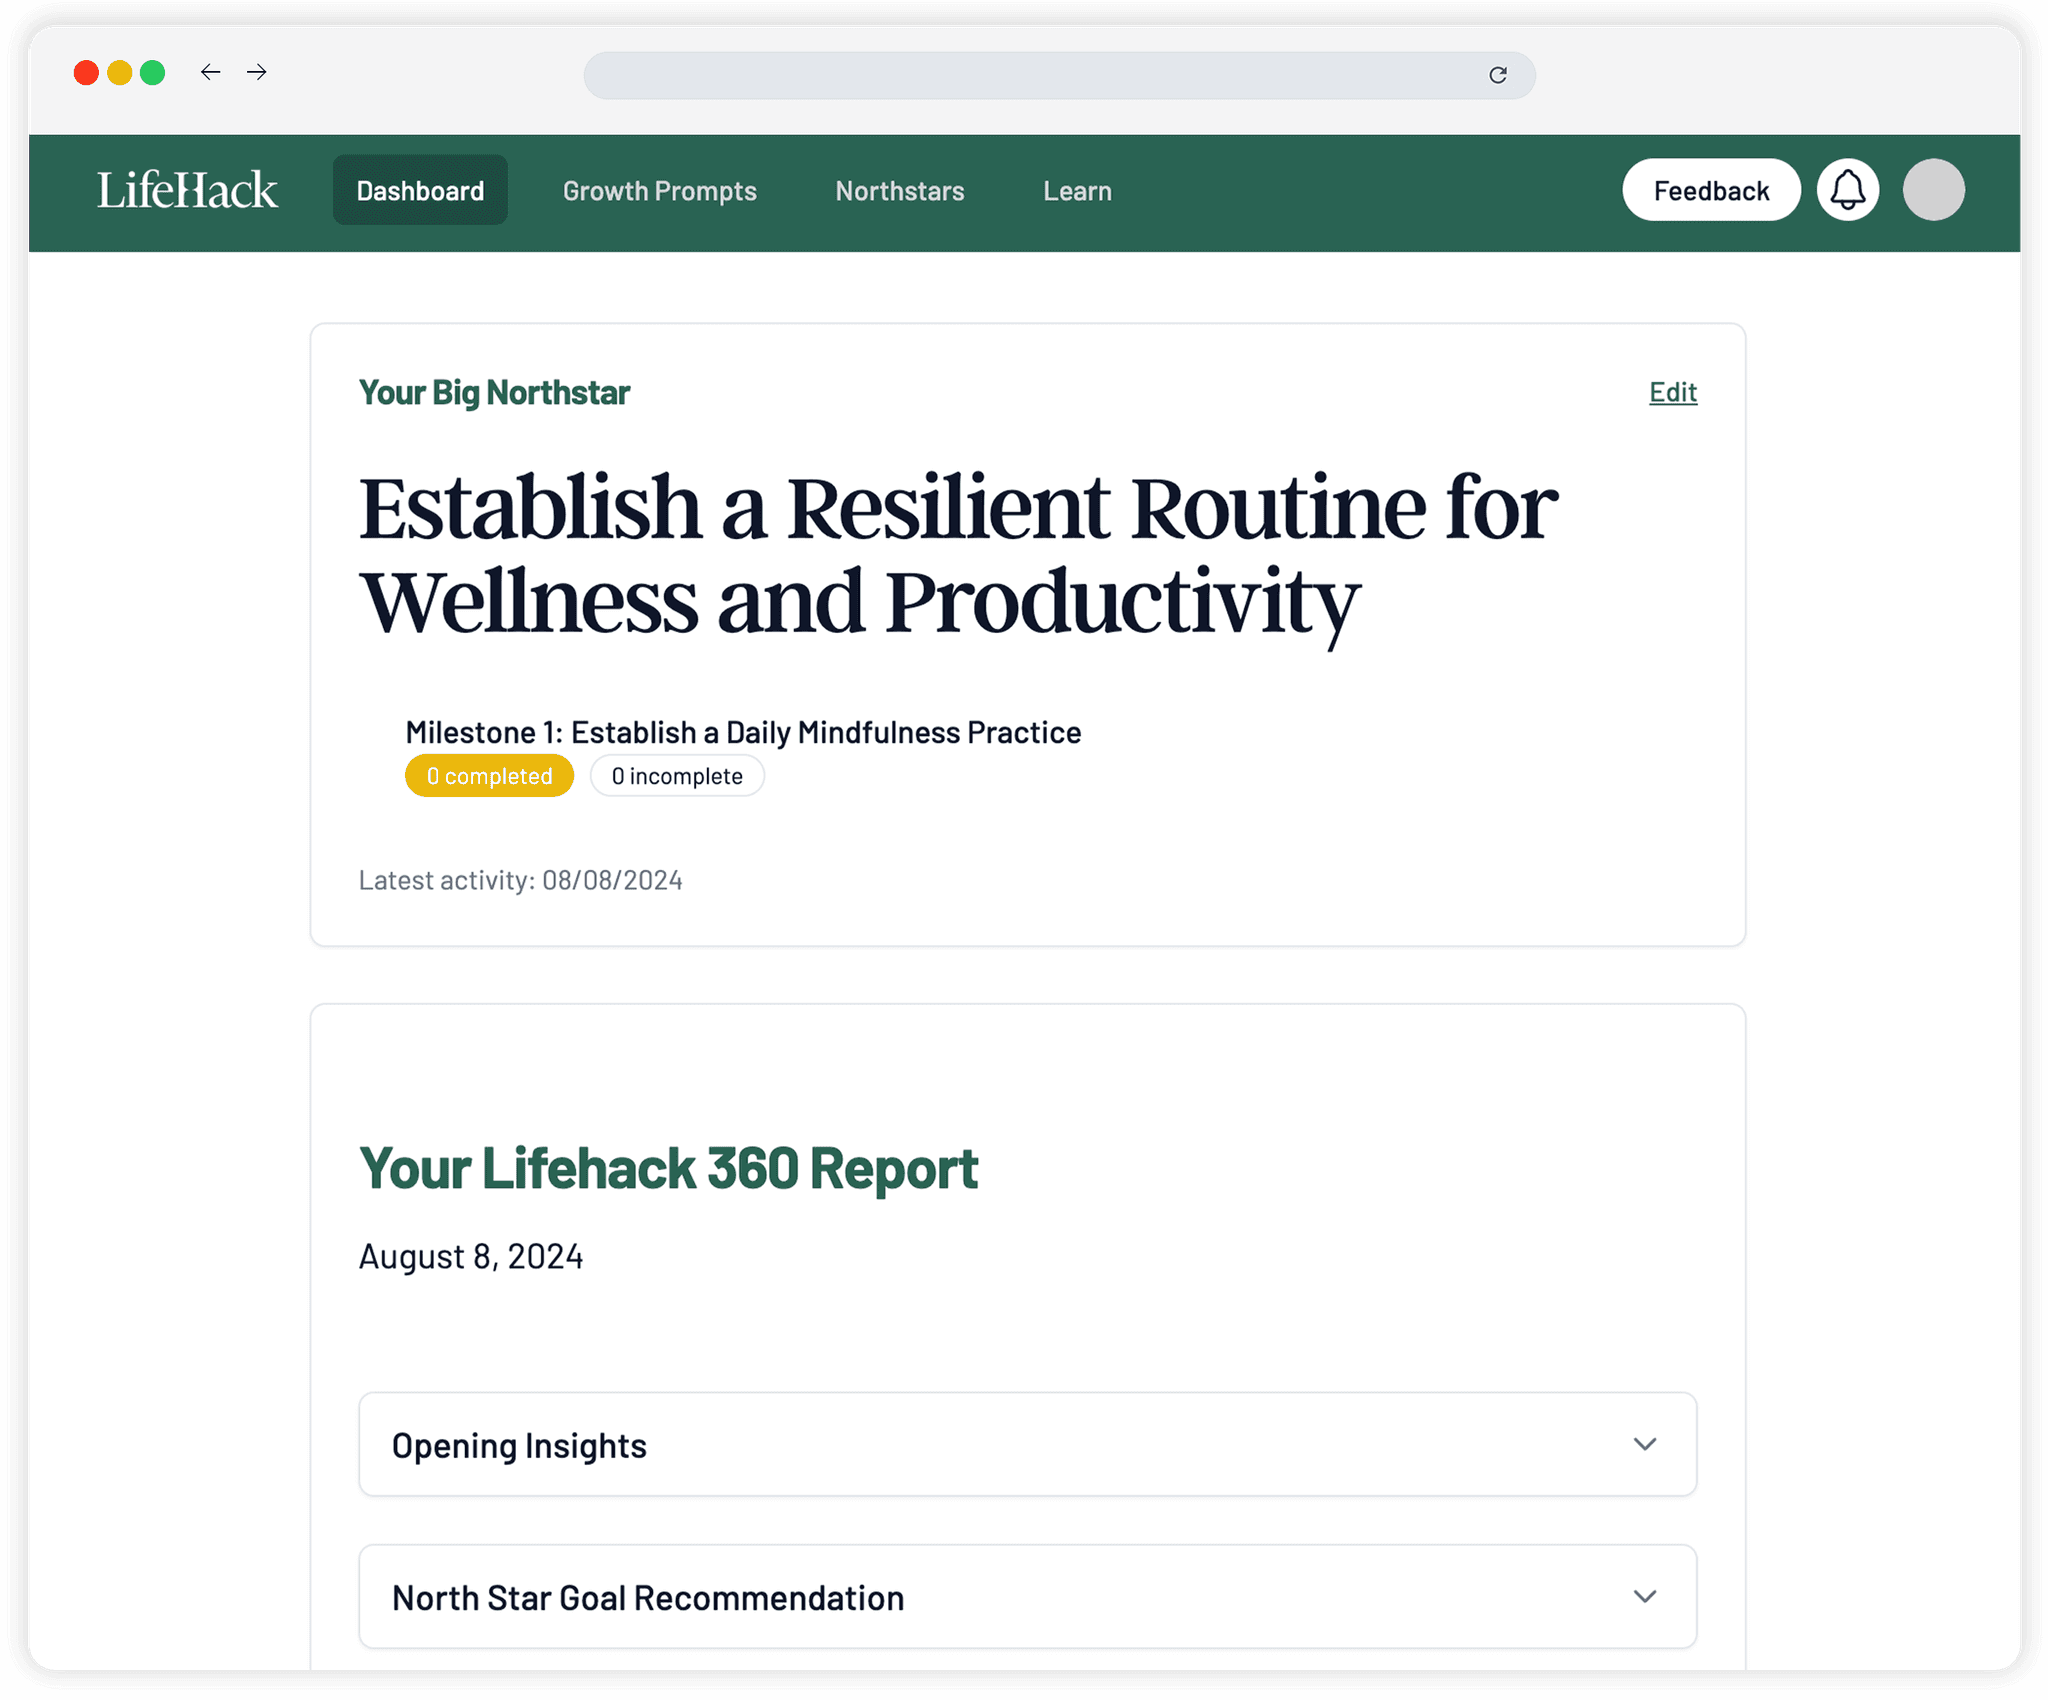This screenshot has width=2048, height=1700.
Task: Click the browser back arrow
Action: (x=210, y=72)
